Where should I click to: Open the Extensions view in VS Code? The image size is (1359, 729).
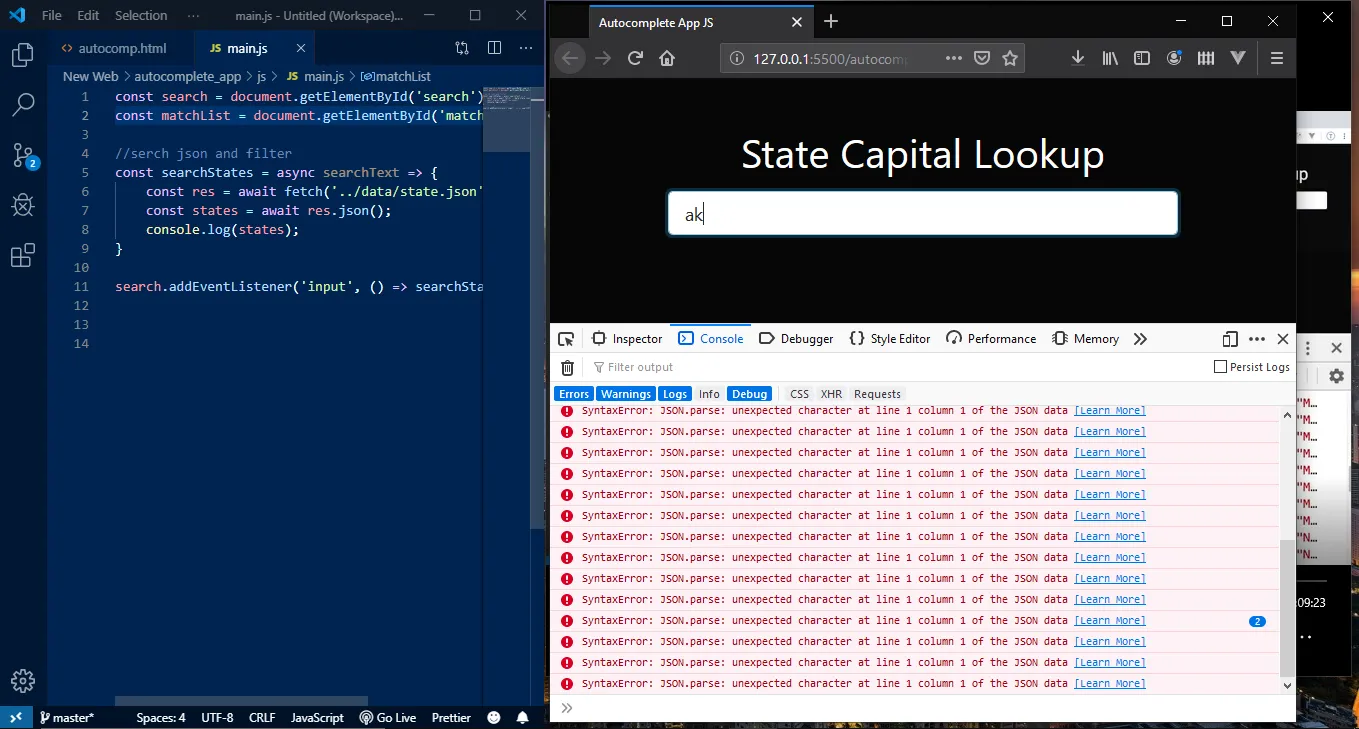pos(22,256)
